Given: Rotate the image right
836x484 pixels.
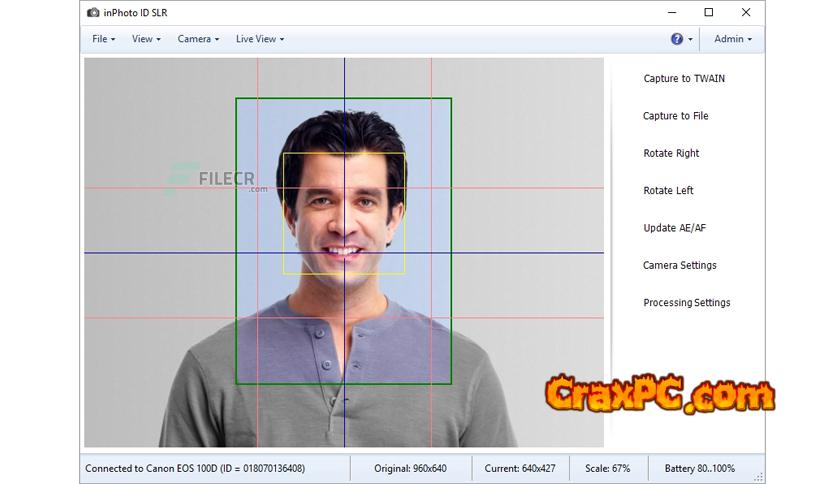Looking at the screenshot, I should [671, 153].
